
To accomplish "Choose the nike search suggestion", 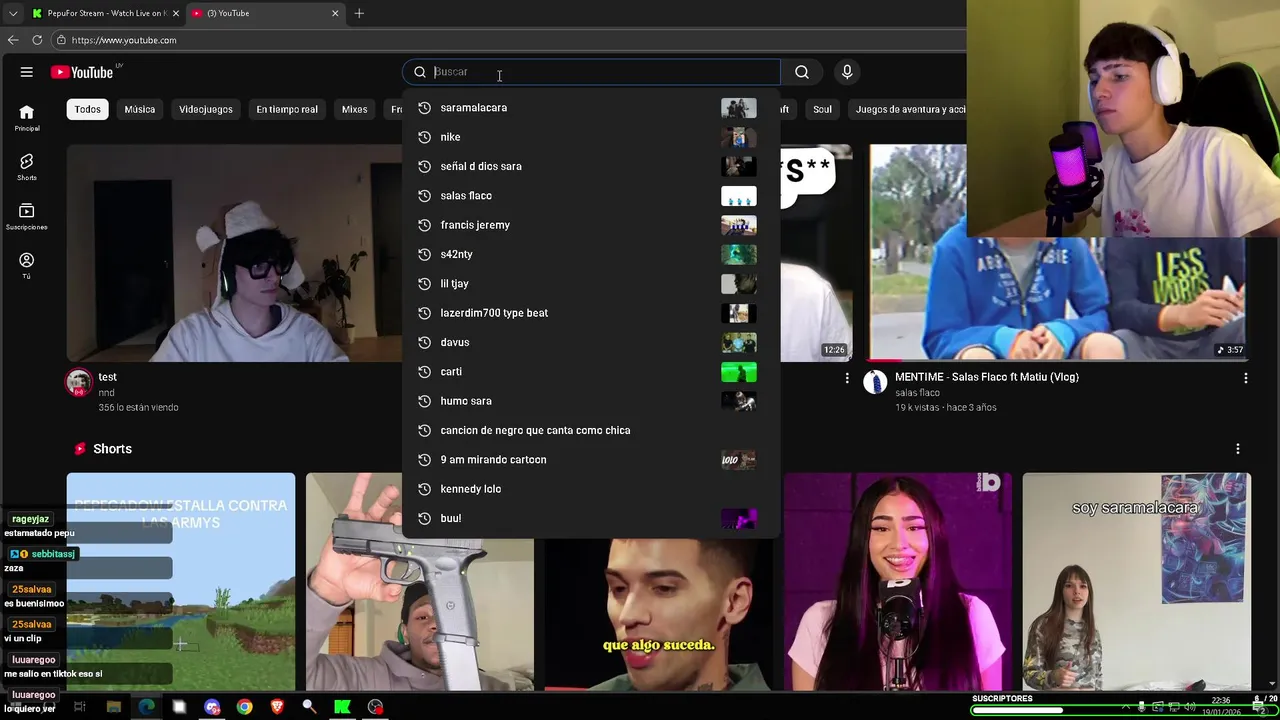I will [x=591, y=137].
